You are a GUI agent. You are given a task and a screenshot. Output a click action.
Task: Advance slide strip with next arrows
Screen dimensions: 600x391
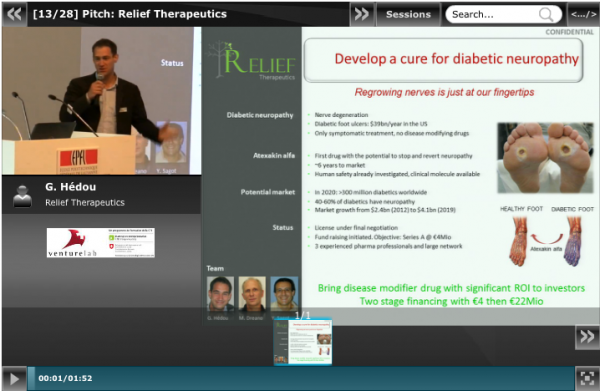(587, 337)
